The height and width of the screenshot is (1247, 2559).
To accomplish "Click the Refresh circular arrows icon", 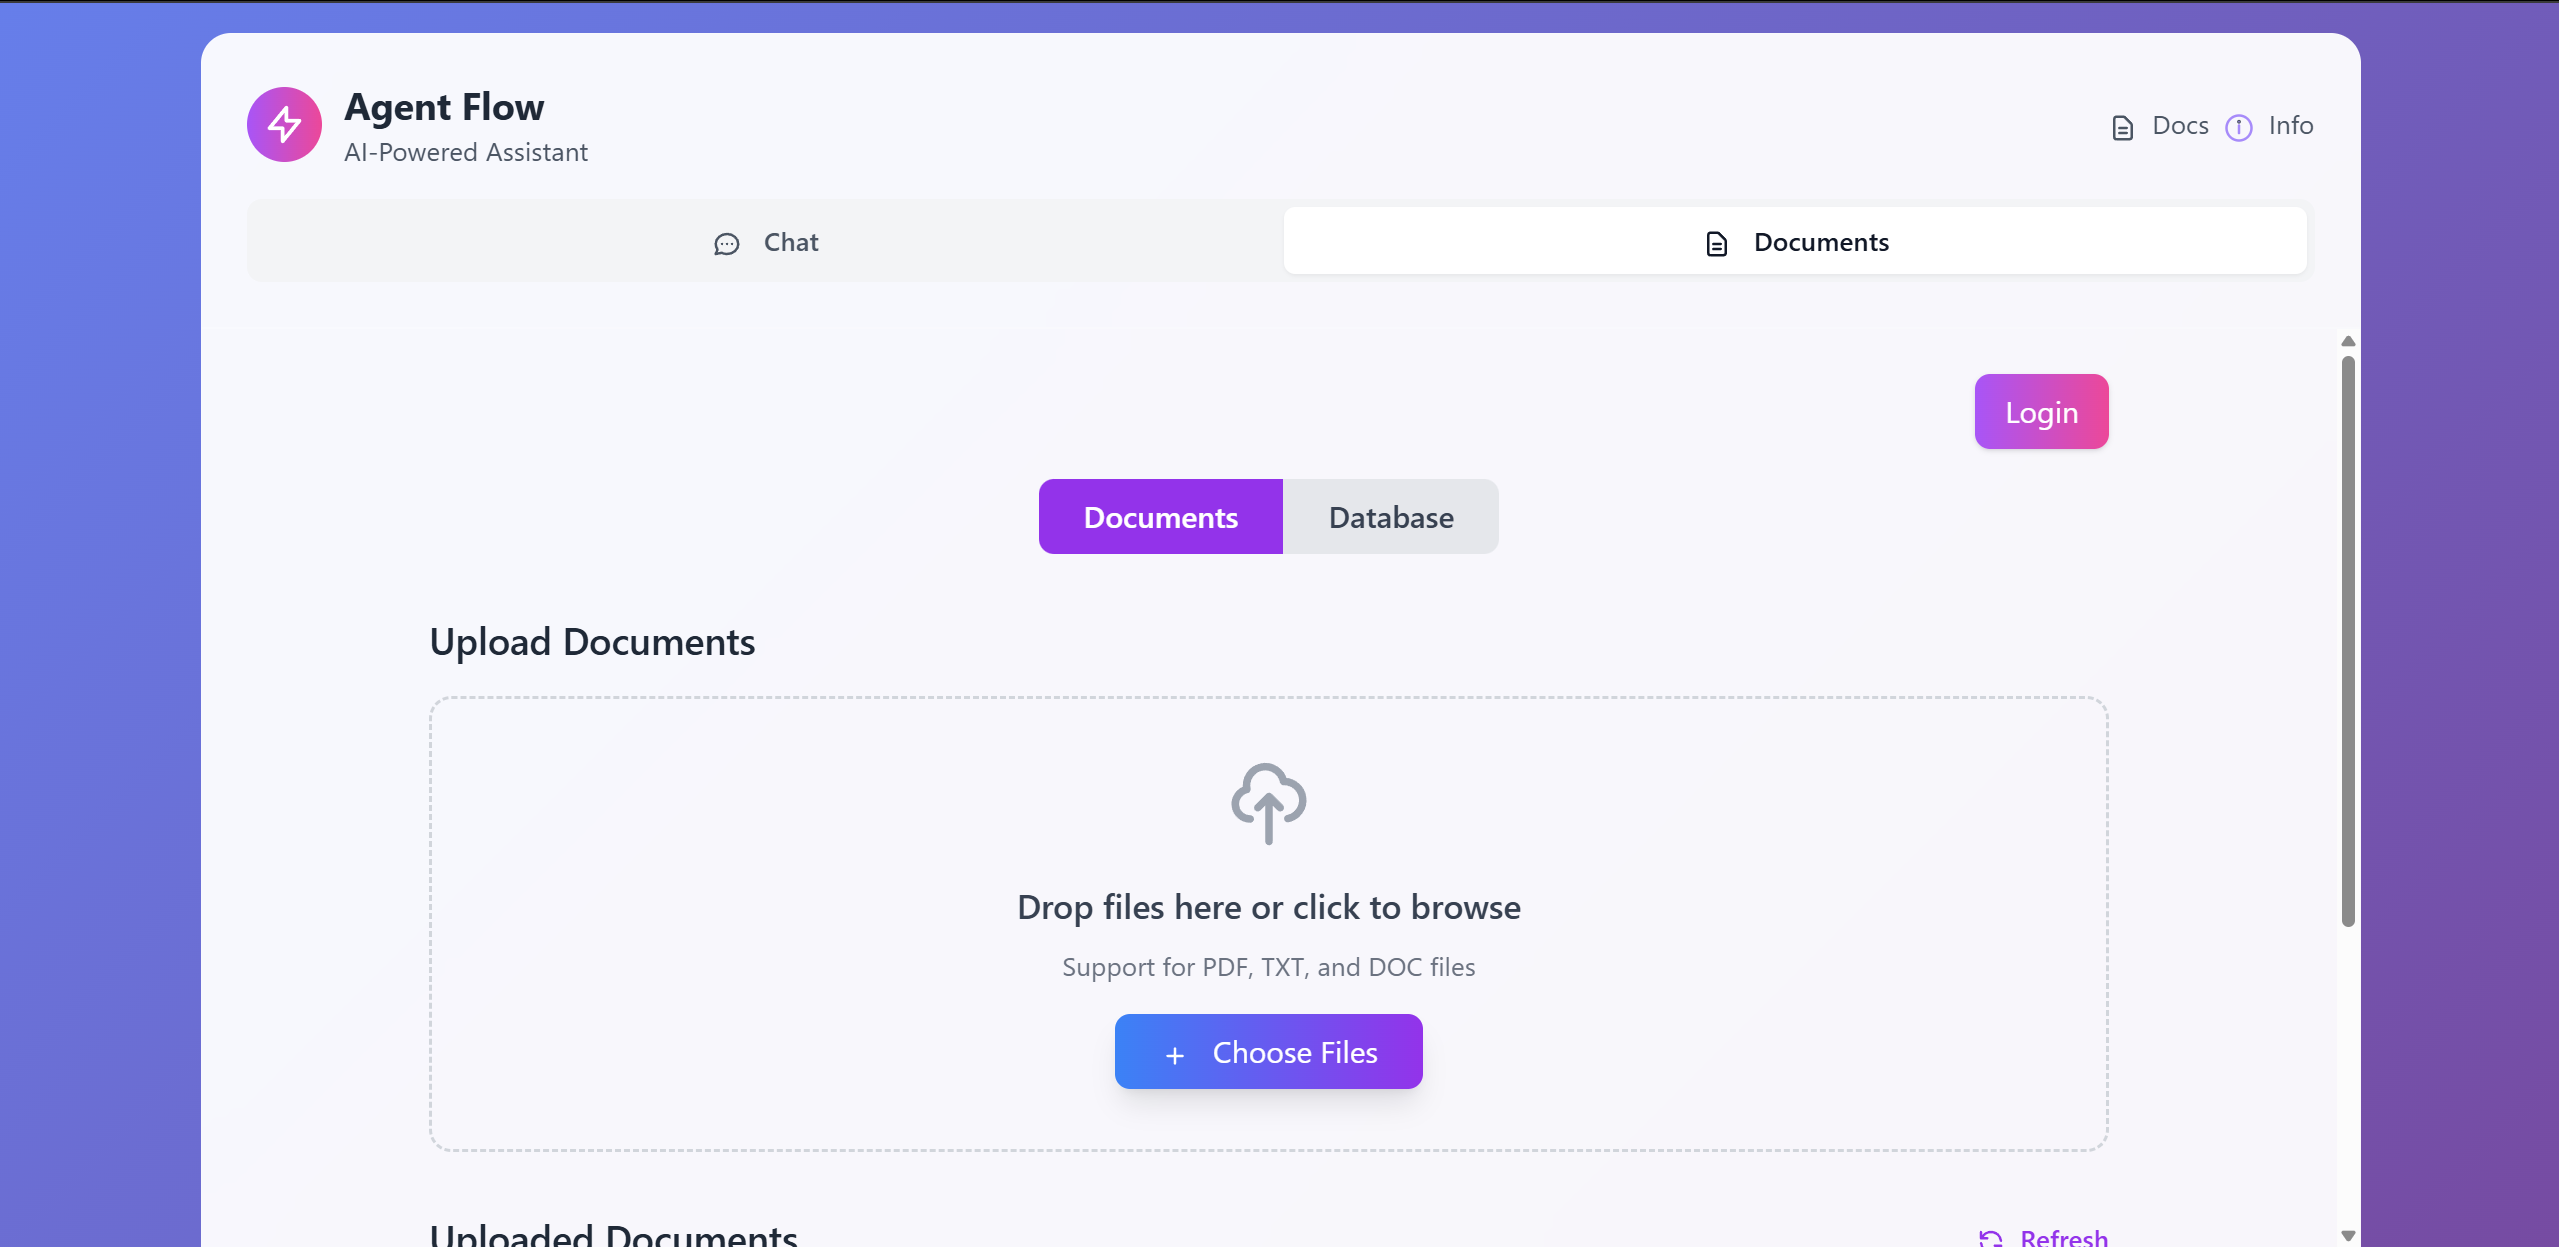I will [1990, 1238].
